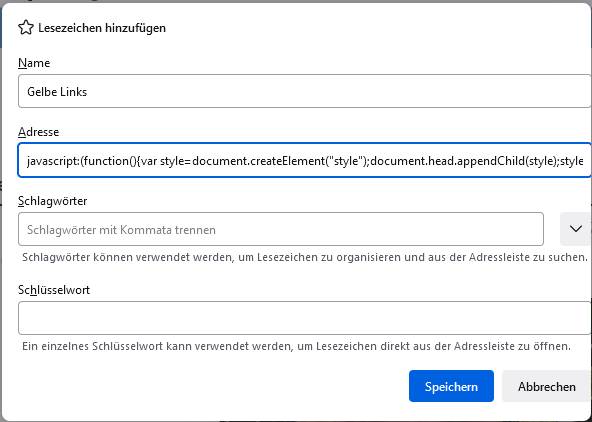Focus the empty Schlüsselwort input field
The width and height of the screenshot is (592, 422).
304,318
